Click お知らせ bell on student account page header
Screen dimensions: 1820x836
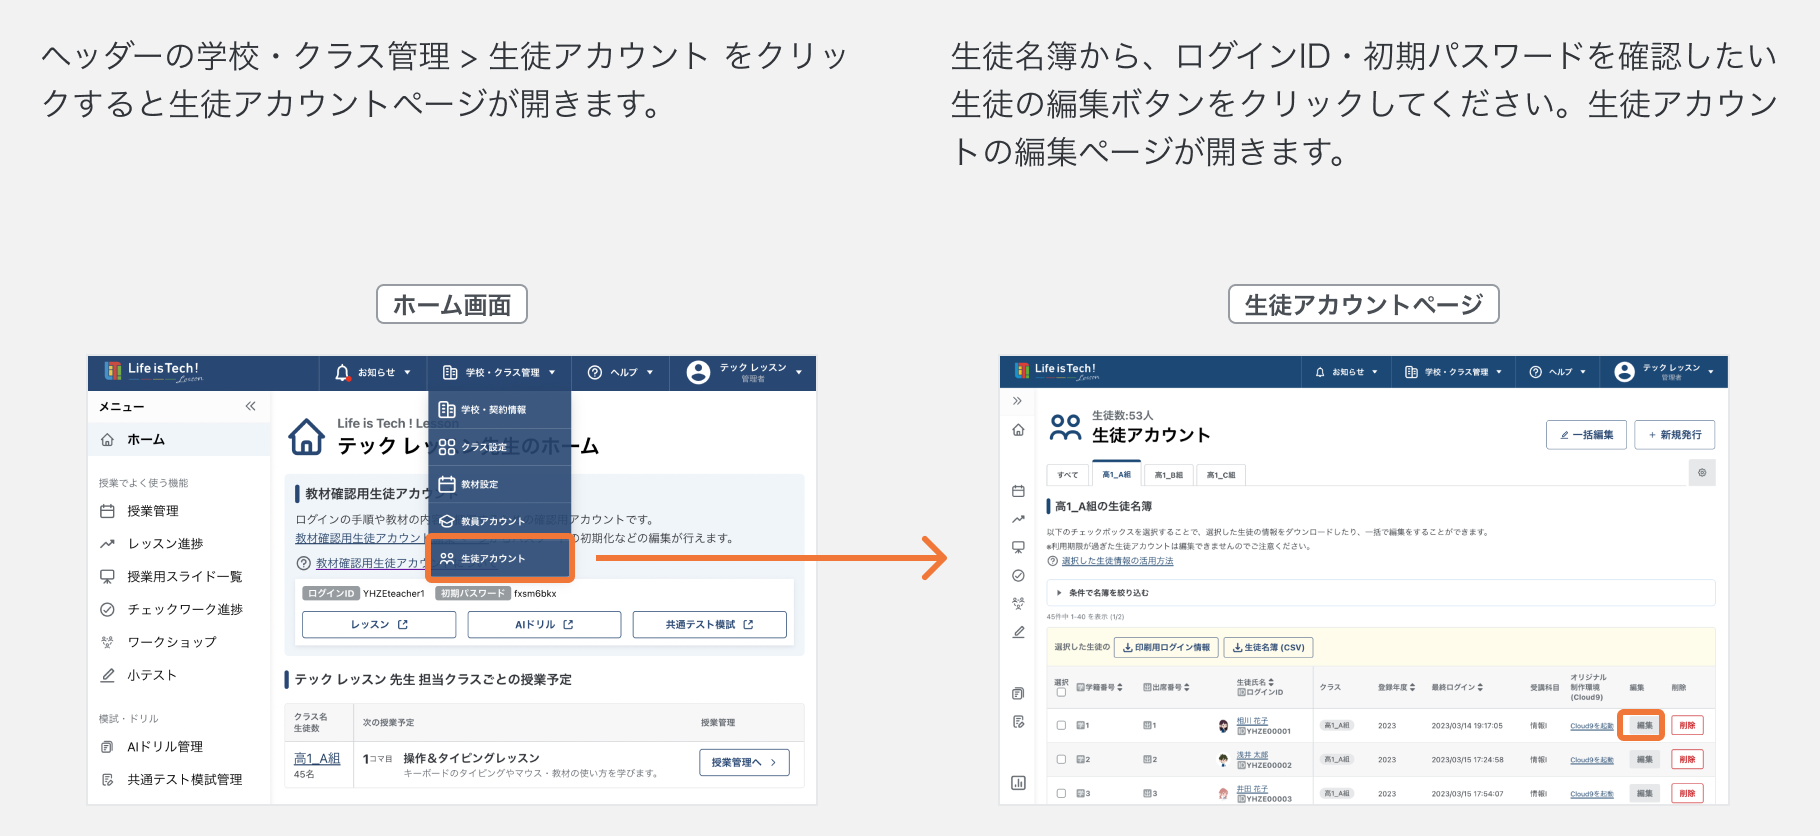click(1320, 372)
